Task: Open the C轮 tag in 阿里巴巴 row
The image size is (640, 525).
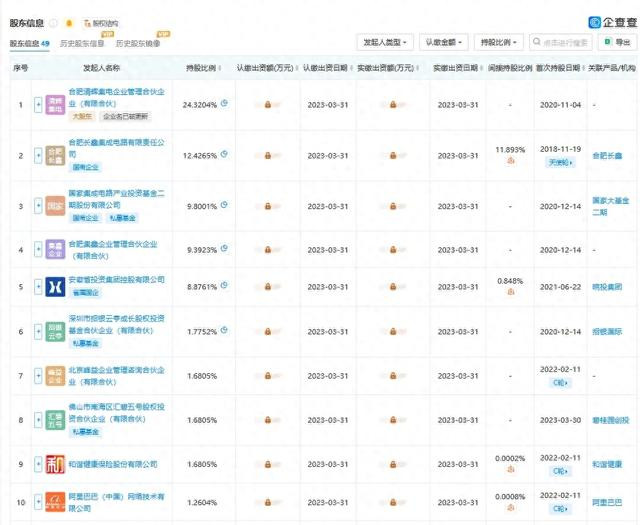Action: tap(560, 509)
